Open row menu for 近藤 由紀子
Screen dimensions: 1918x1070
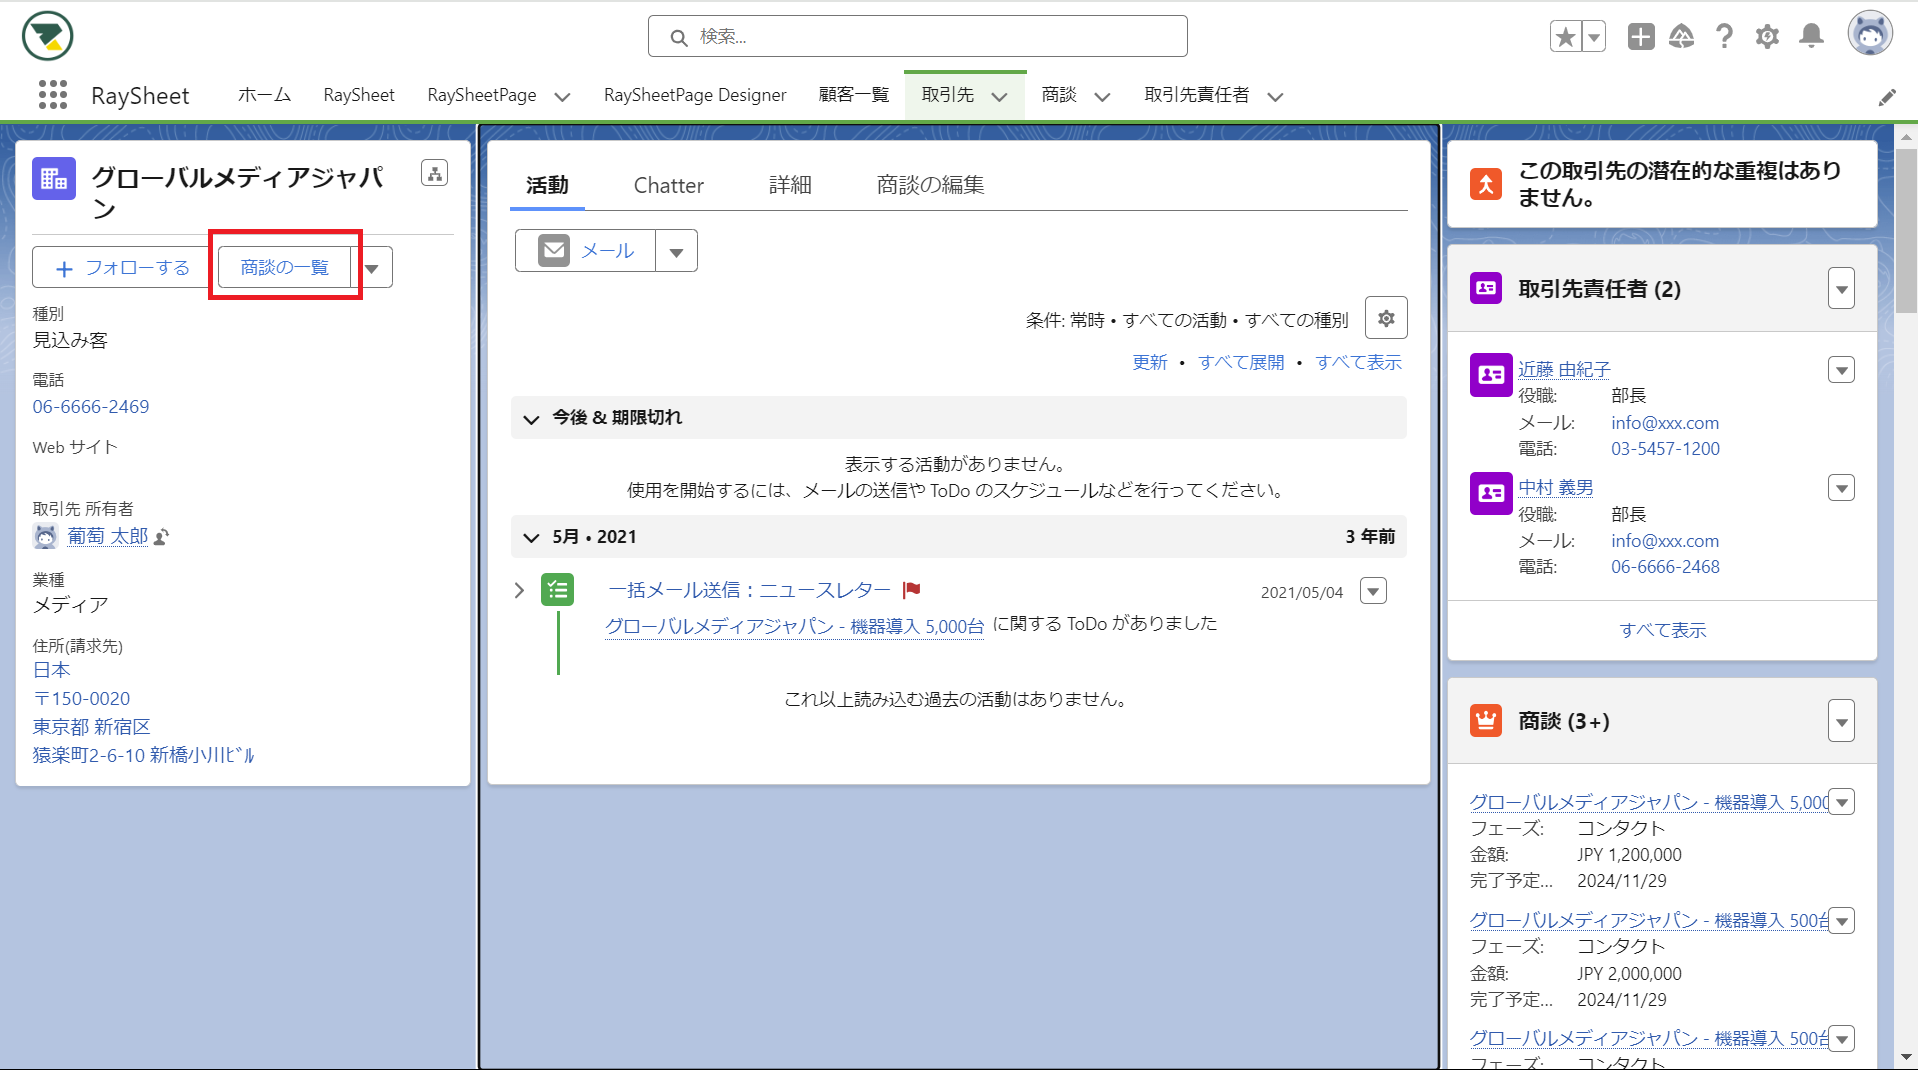(x=1841, y=370)
